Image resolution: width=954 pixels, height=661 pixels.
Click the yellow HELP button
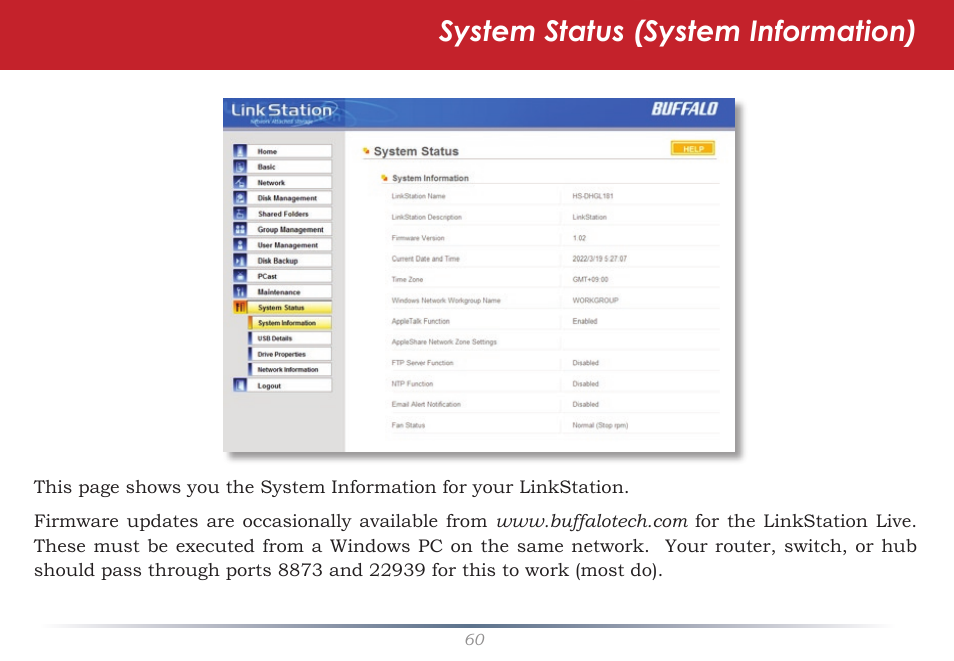pos(692,149)
